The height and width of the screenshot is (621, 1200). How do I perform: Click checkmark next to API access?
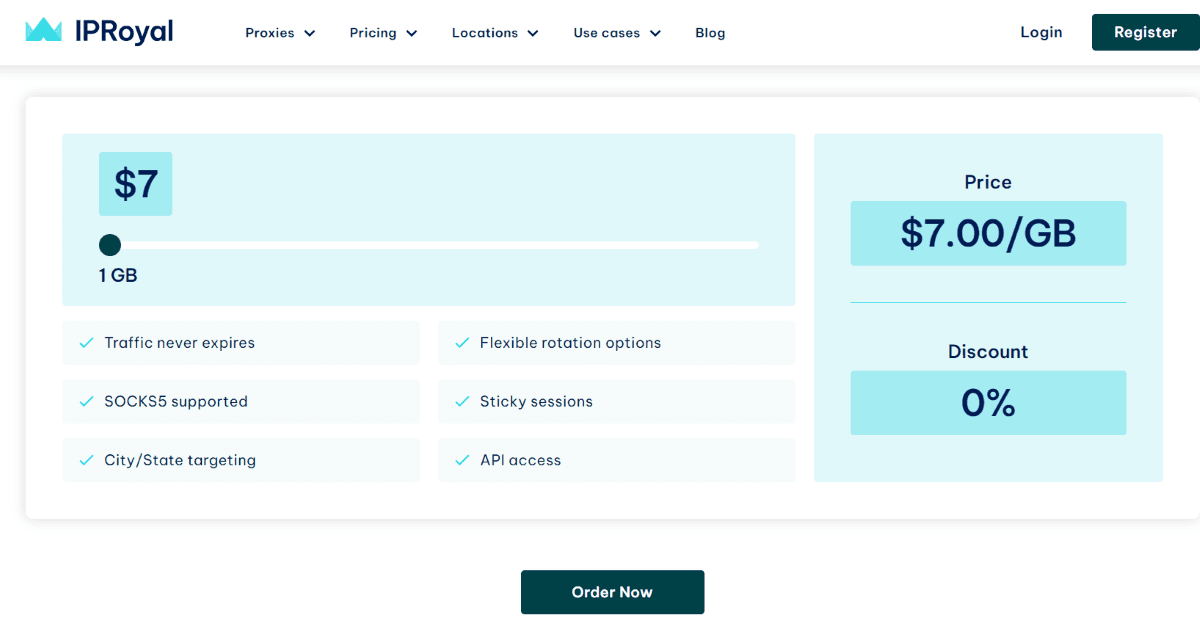(462, 460)
